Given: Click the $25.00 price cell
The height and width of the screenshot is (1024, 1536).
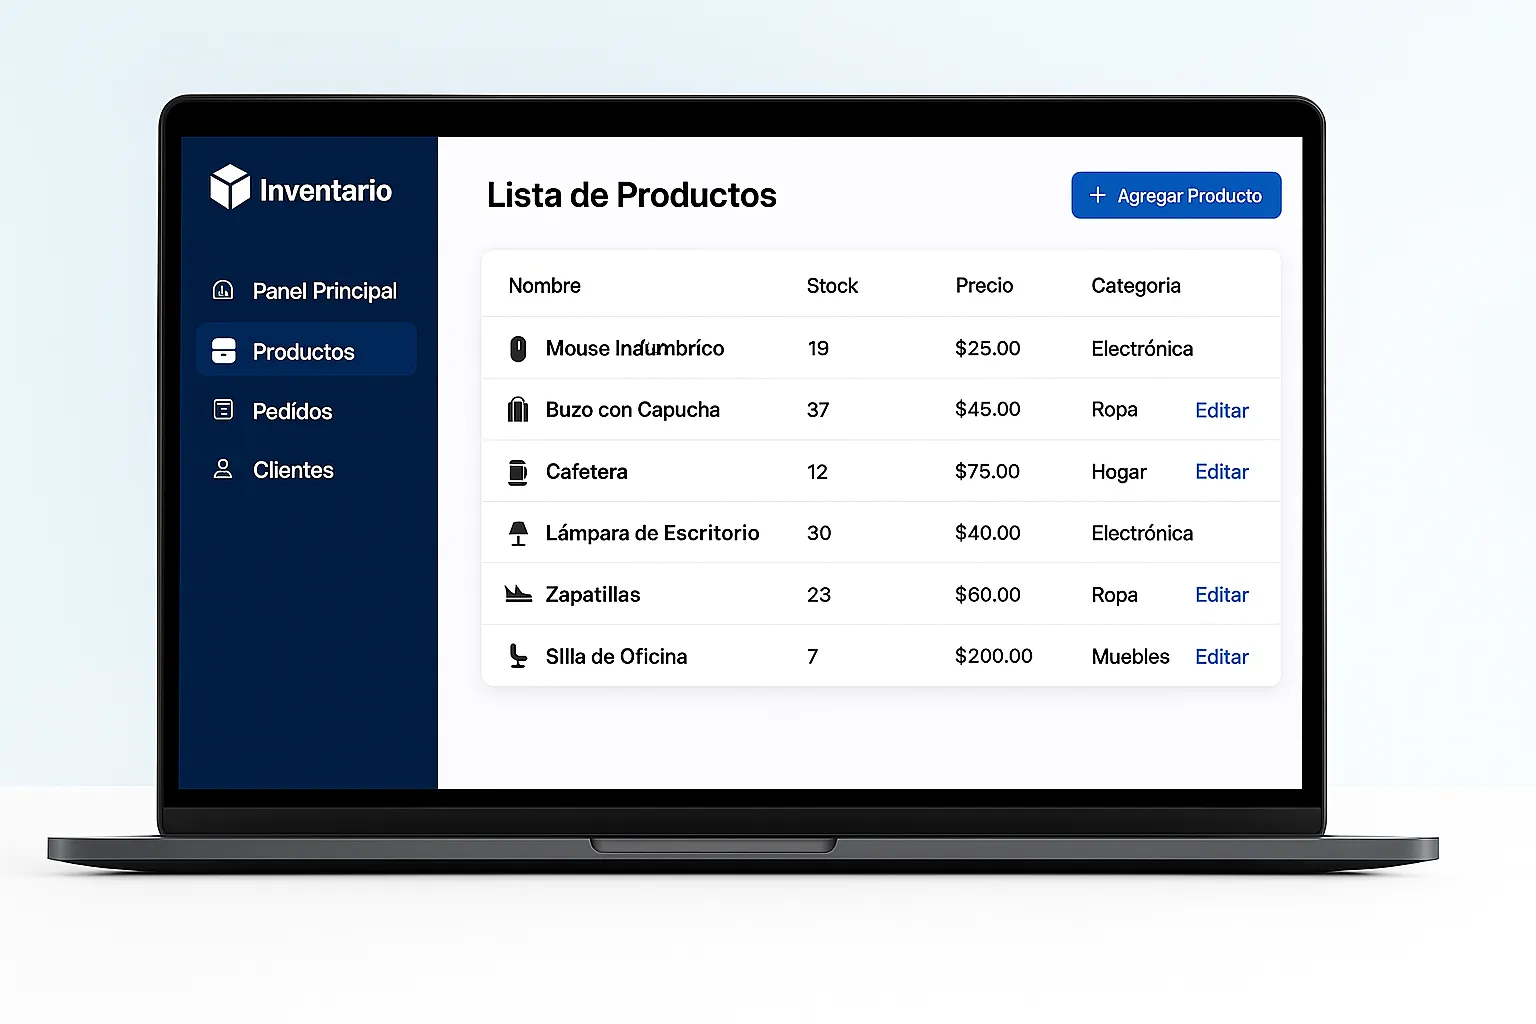Looking at the screenshot, I should pos(988,348).
